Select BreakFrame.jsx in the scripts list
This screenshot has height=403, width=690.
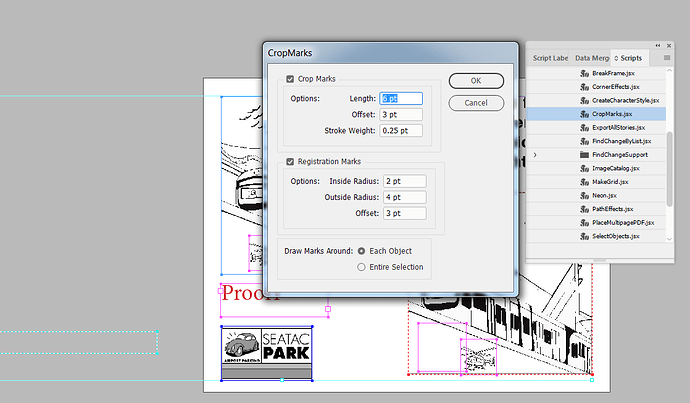pyautogui.click(x=613, y=73)
